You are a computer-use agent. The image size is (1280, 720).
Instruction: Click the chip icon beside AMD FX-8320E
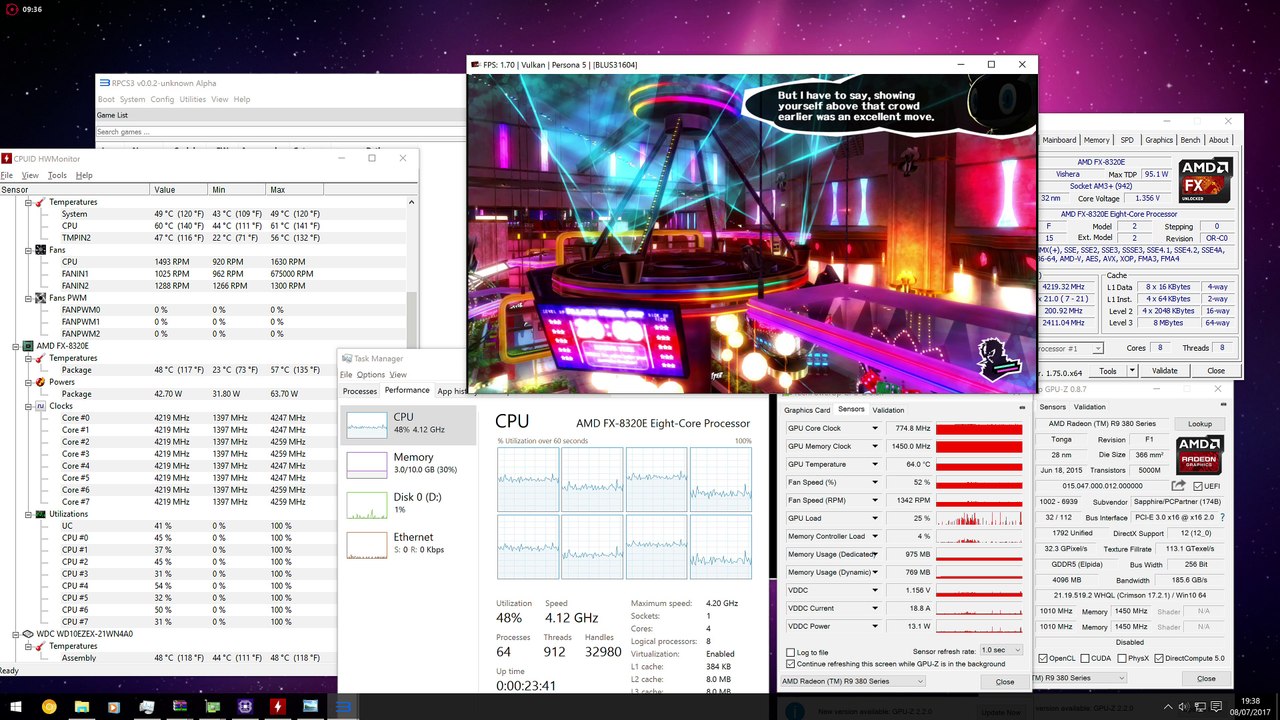point(28,346)
